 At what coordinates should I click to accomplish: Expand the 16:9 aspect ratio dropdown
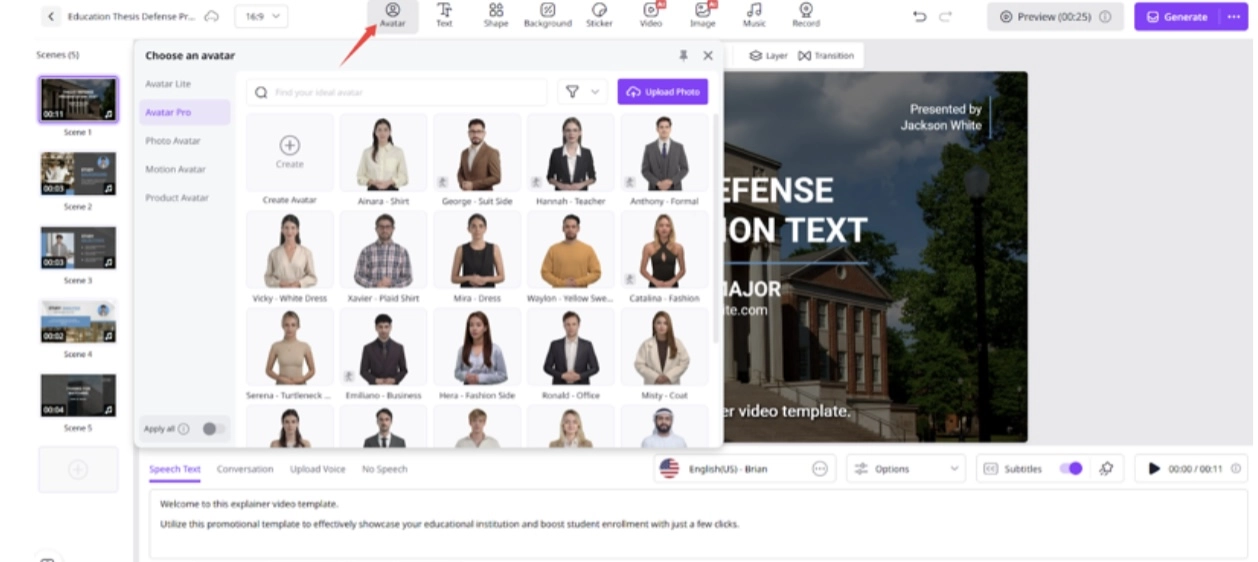pyautogui.click(x=261, y=16)
